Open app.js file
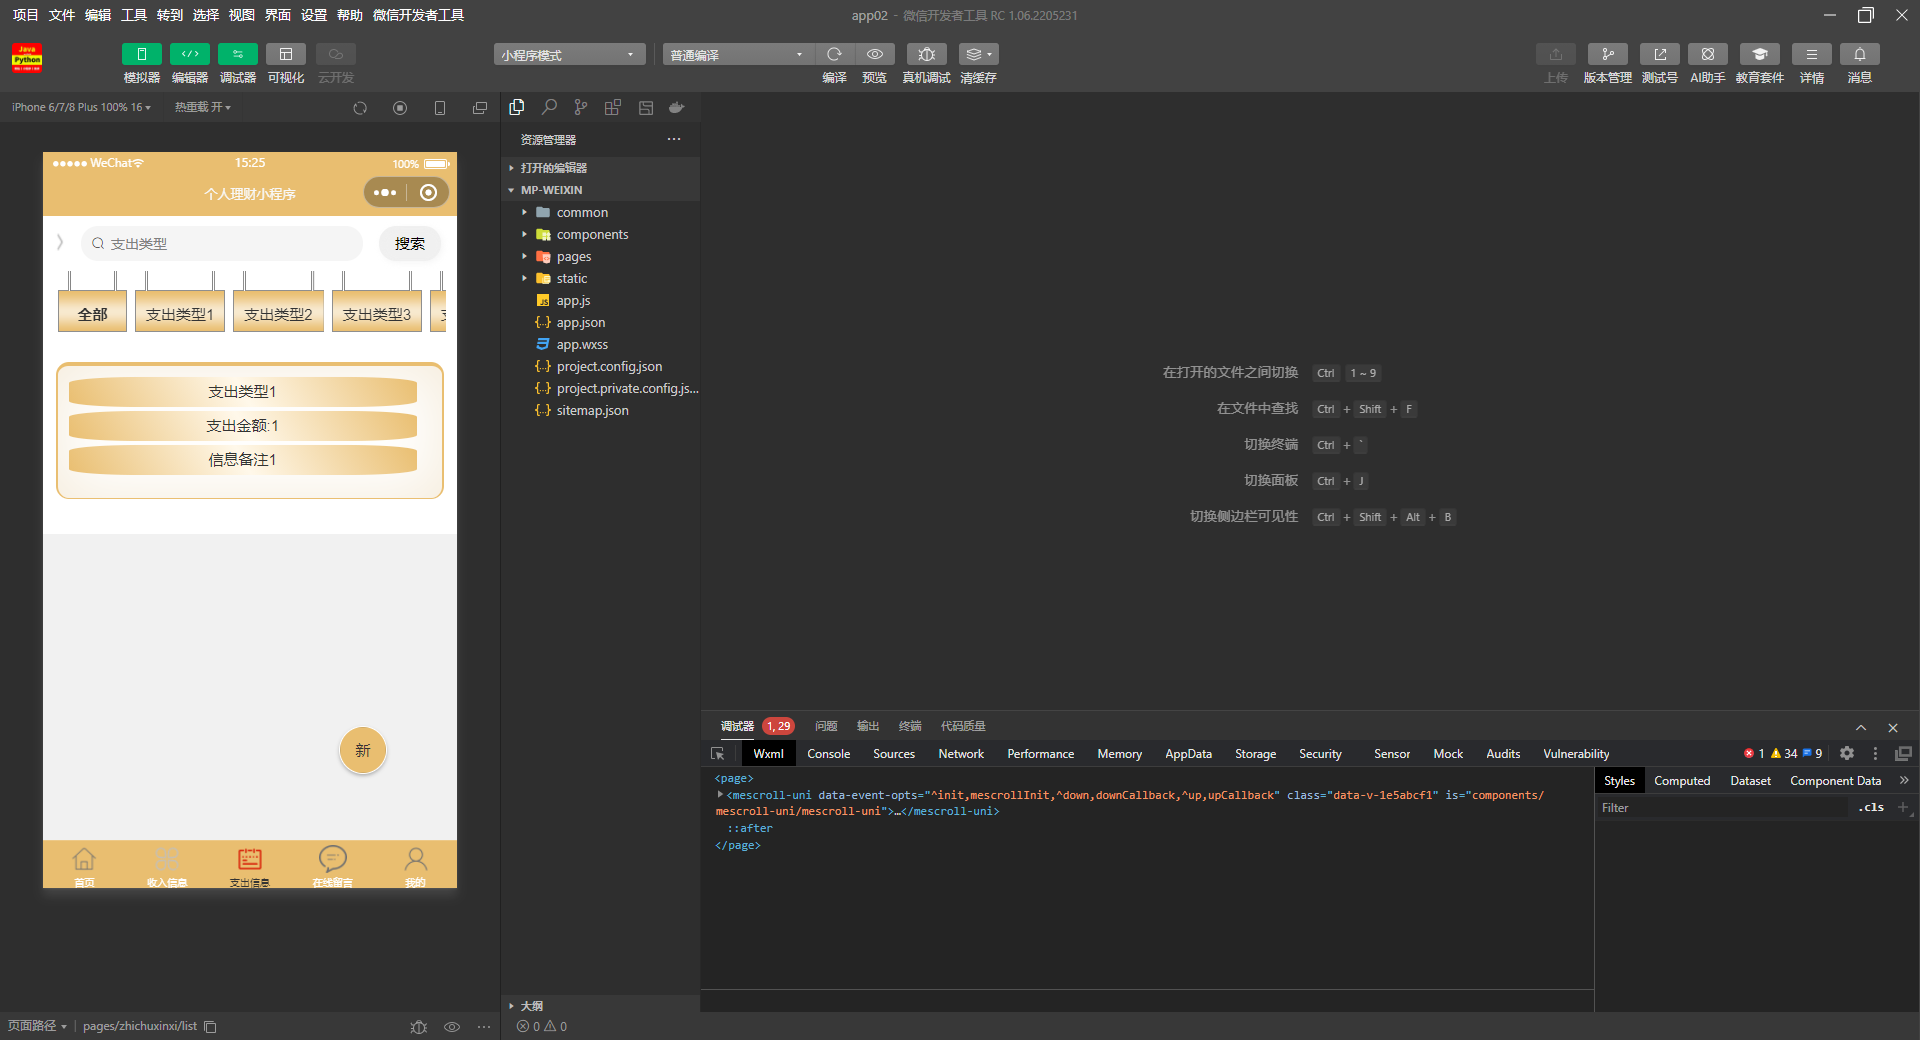 (x=600, y=300)
